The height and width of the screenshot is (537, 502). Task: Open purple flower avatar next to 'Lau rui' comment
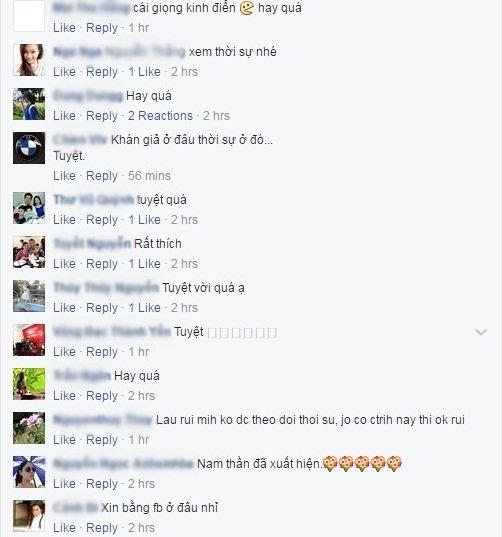click(x=29, y=428)
